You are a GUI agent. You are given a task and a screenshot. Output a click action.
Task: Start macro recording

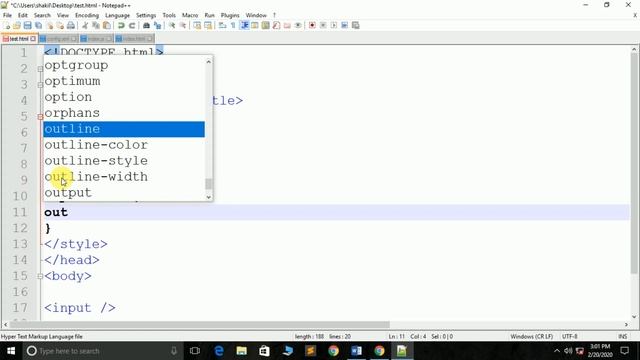(312, 26)
